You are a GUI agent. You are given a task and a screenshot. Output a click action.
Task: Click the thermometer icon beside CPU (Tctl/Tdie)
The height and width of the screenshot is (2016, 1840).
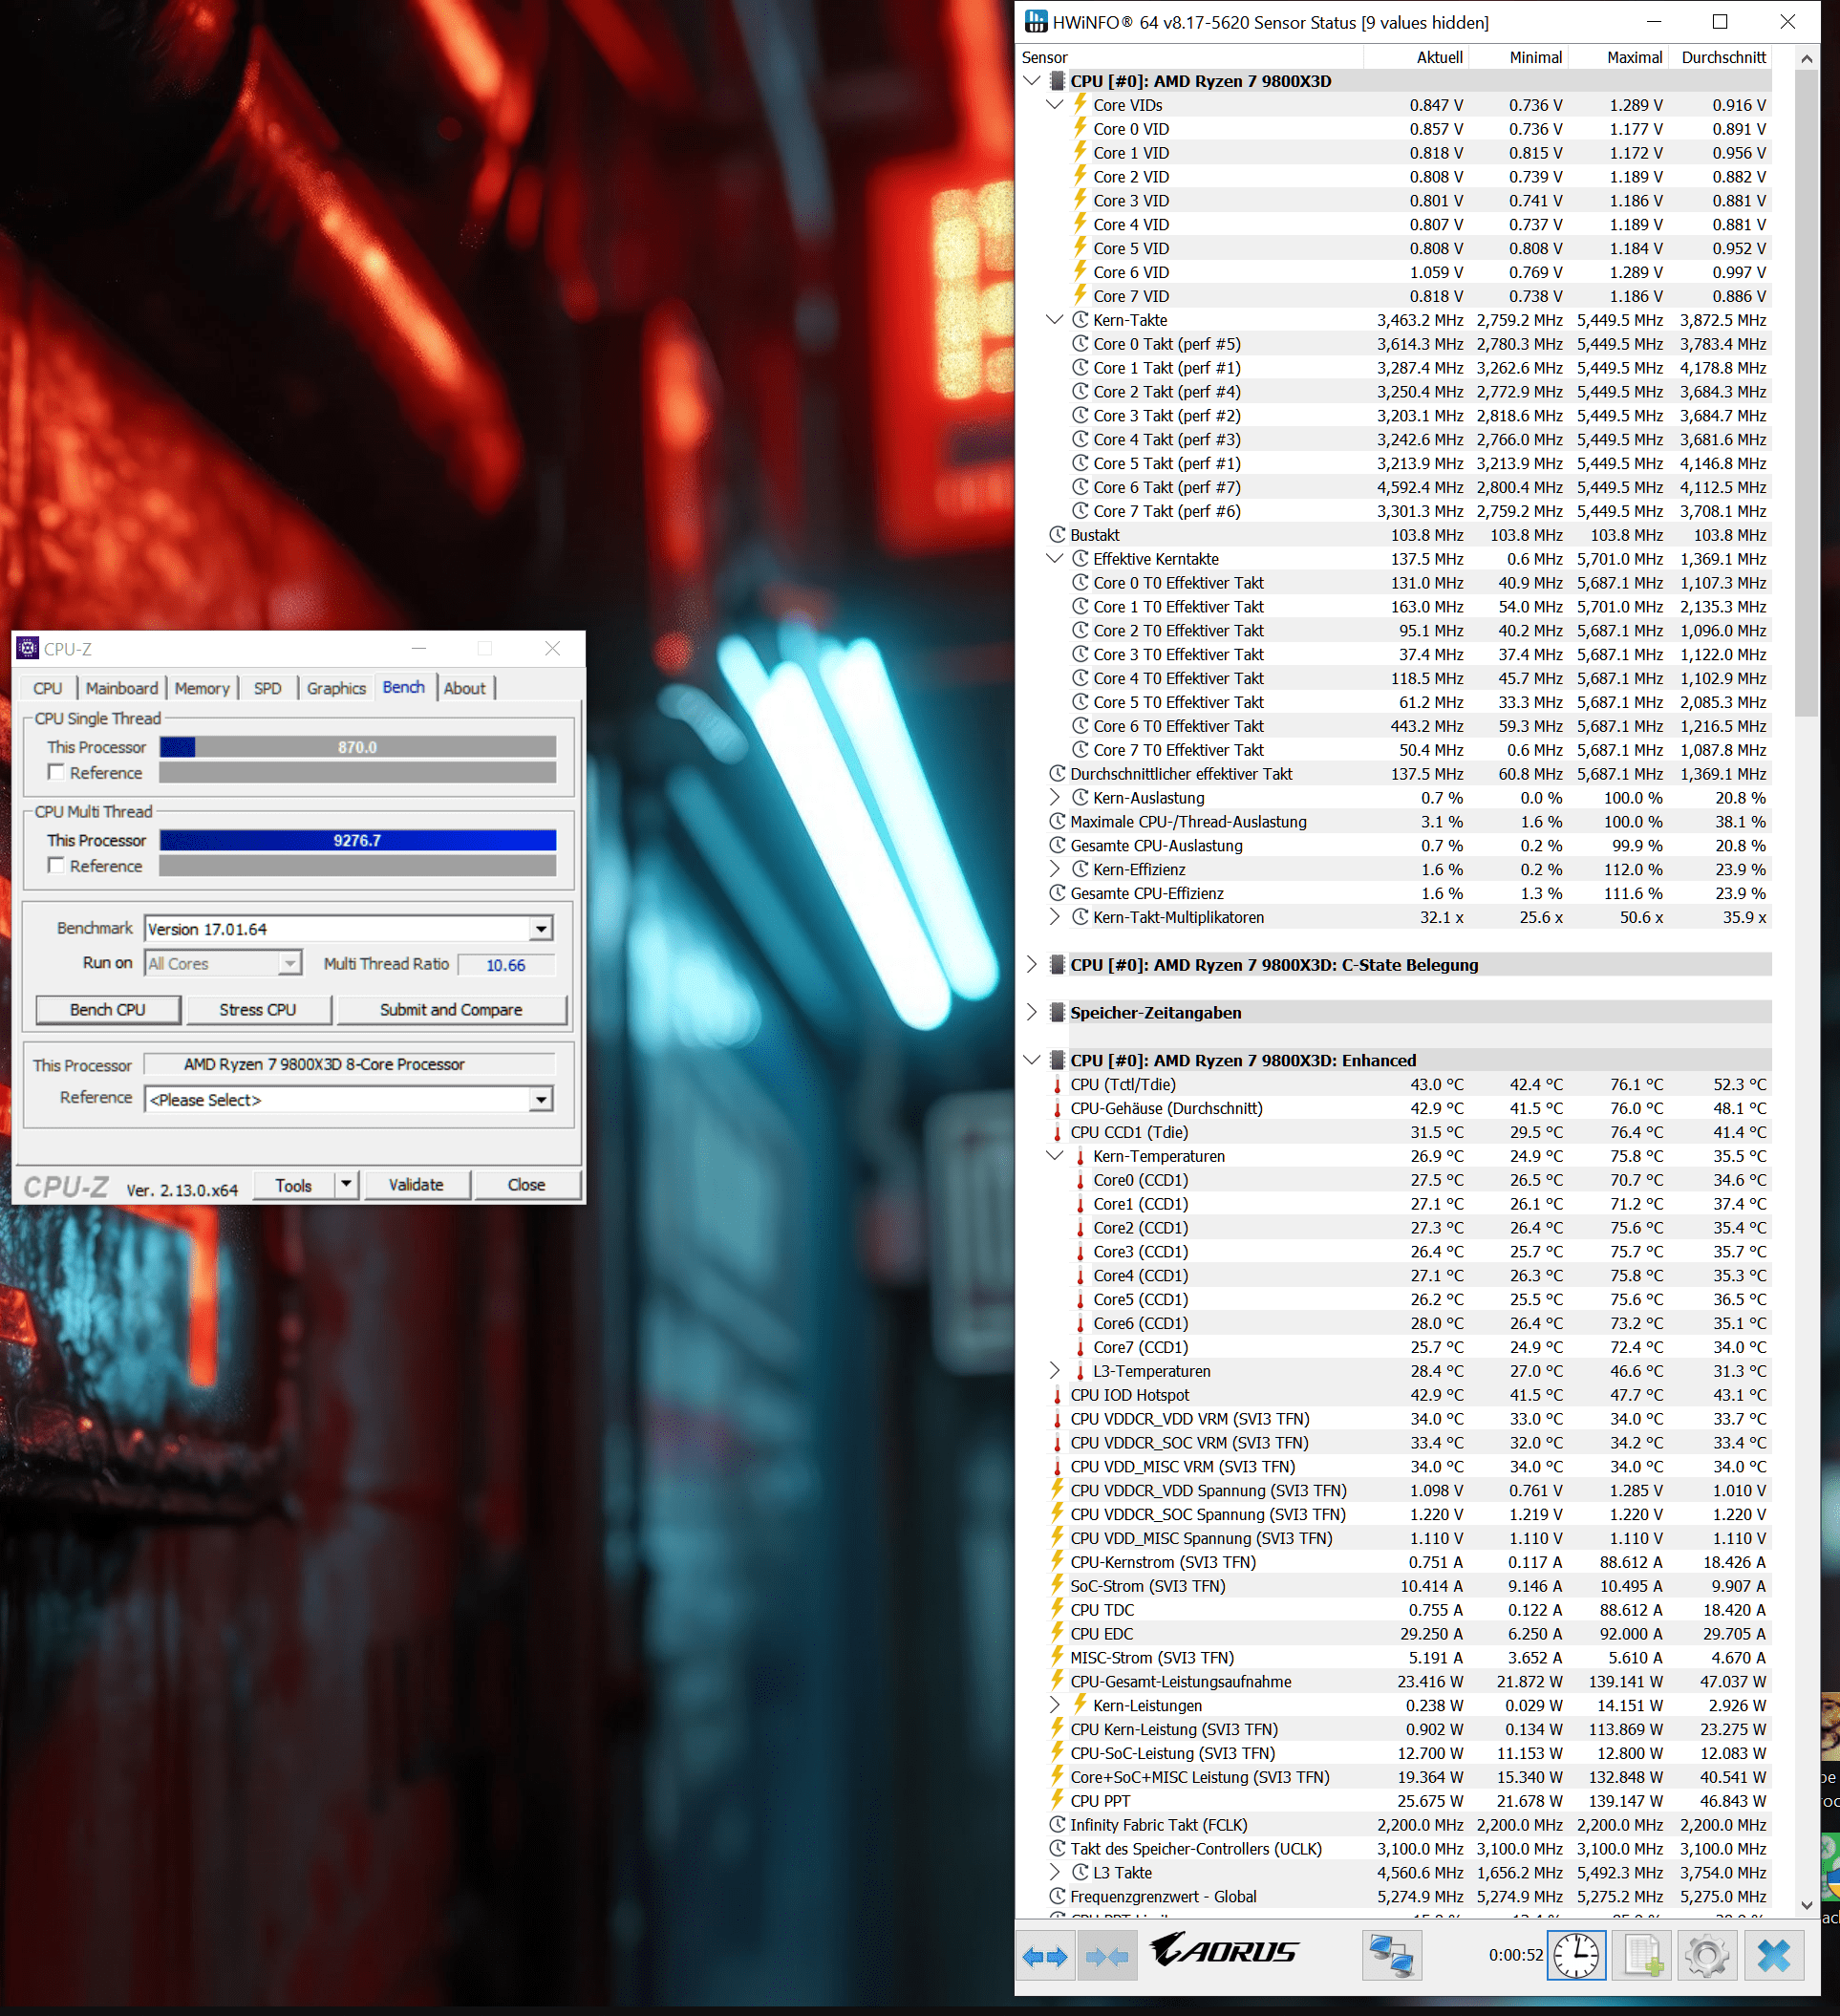(1057, 1085)
